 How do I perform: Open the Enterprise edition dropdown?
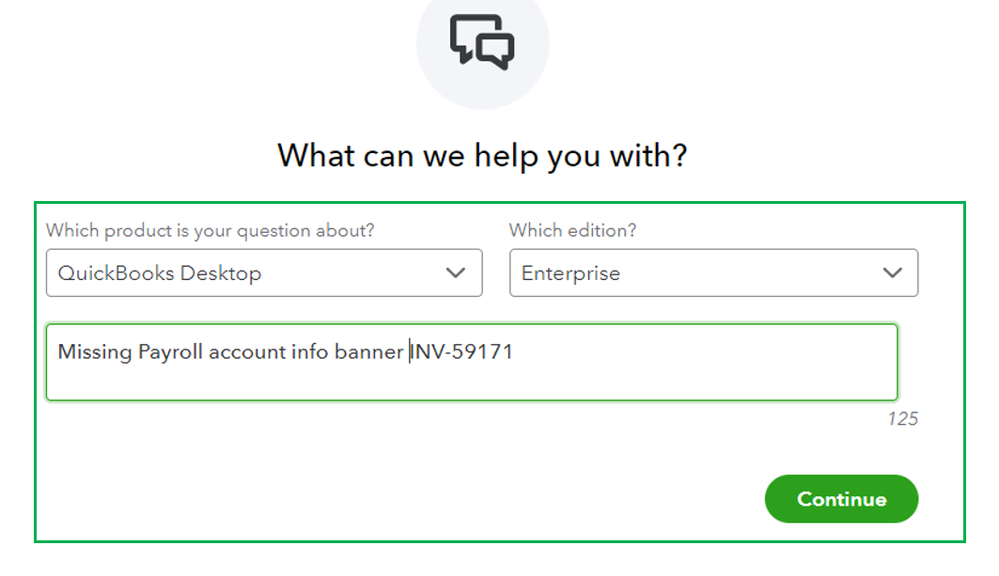pos(713,273)
